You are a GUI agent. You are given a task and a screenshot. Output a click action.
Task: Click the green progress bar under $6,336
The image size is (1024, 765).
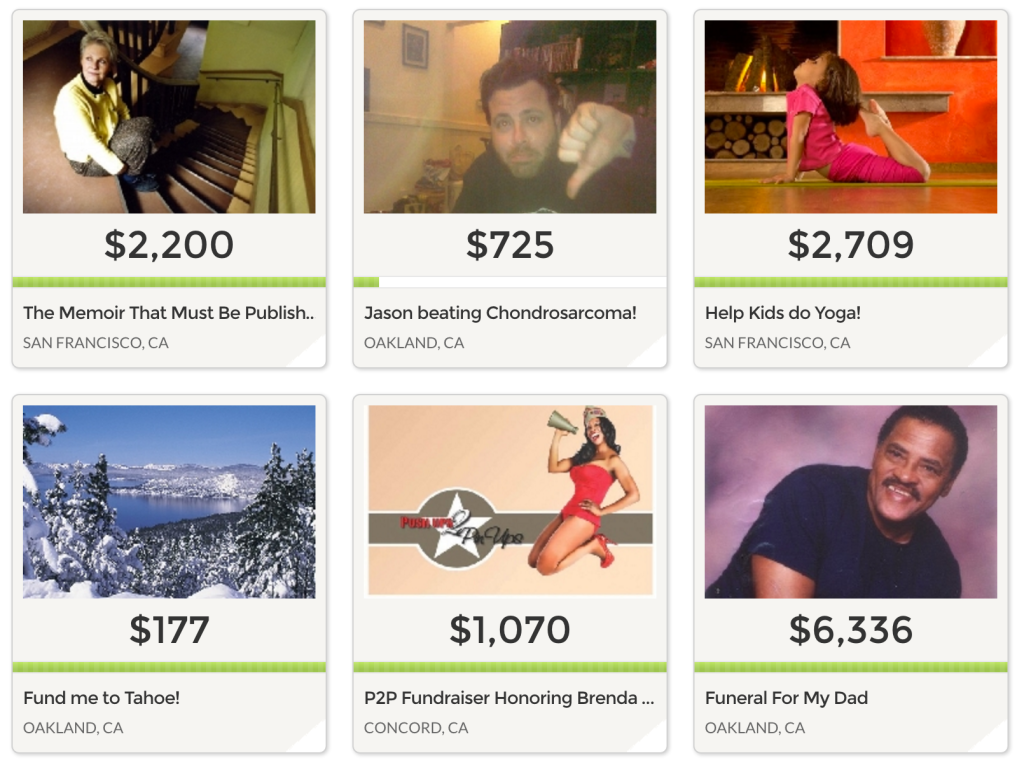click(x=850, y=667)
